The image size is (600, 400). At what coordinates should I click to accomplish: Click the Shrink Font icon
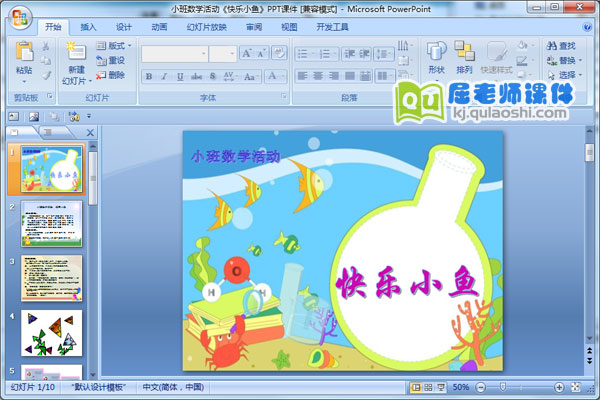262,54
